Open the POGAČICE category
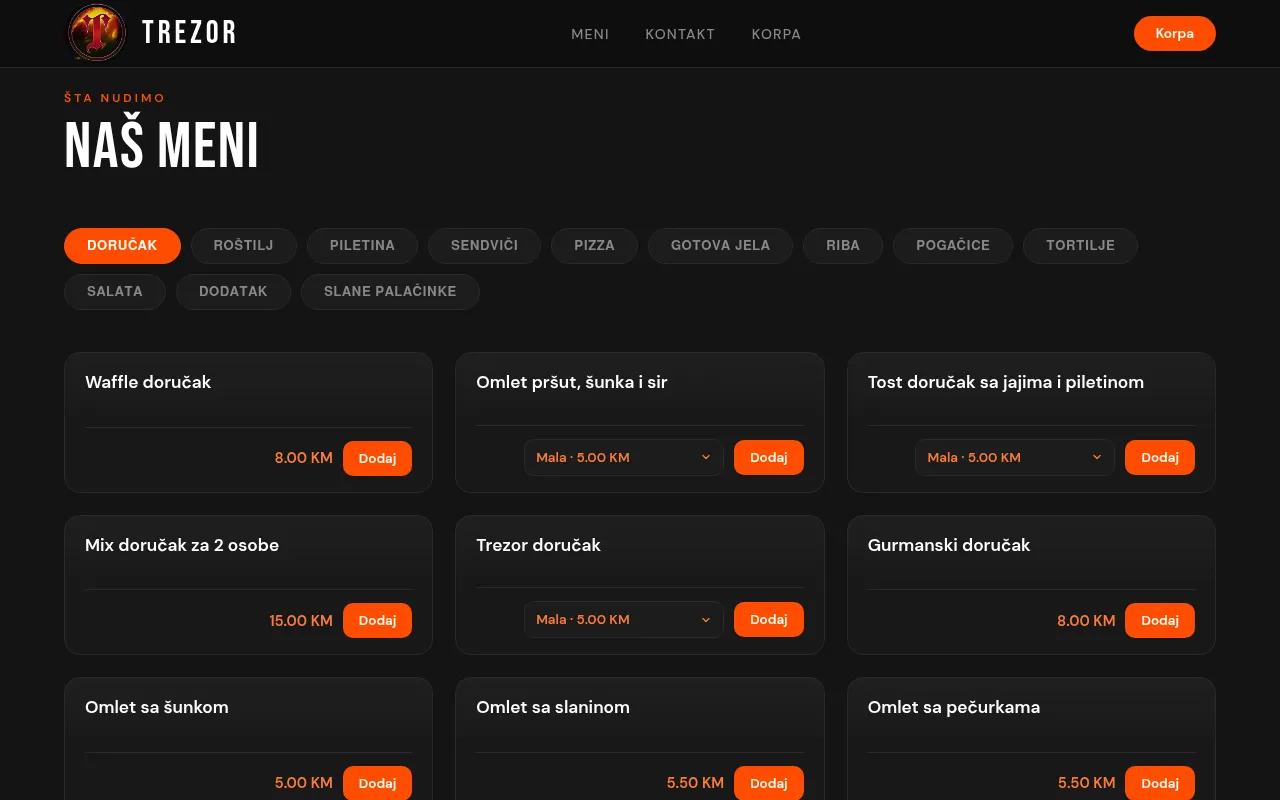The image size is (1280, 800). point(953,245)
